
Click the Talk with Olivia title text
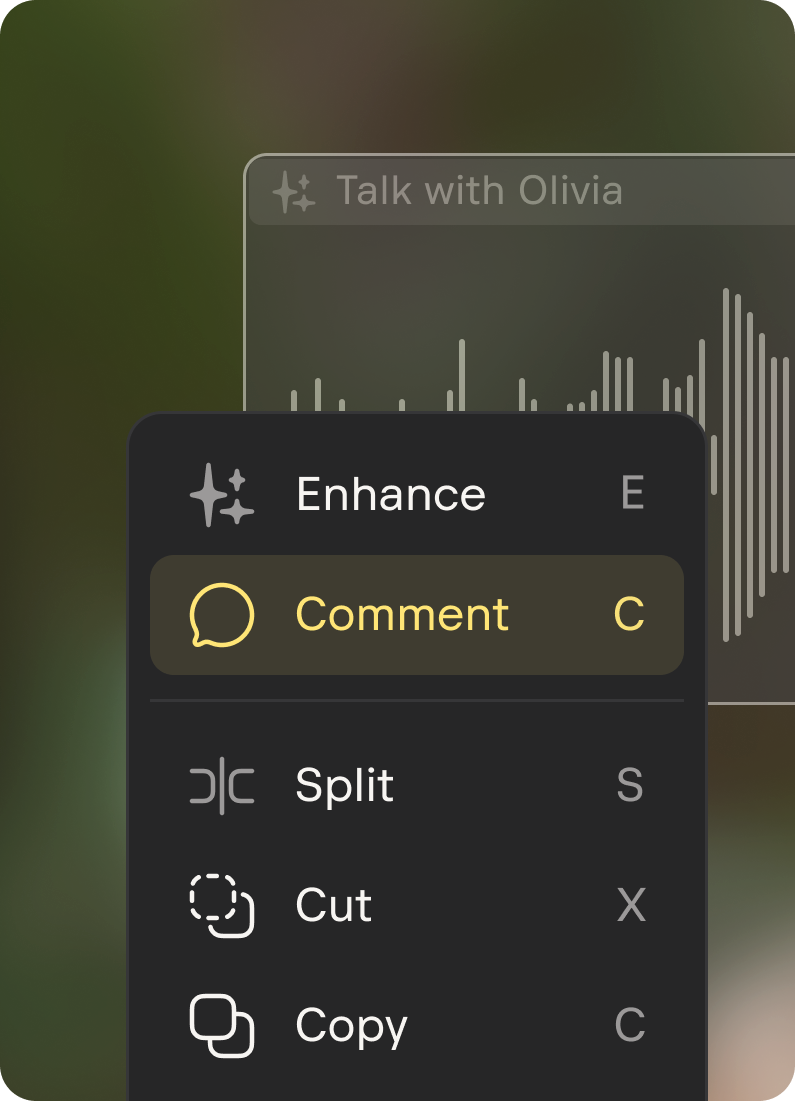pos(481,190)
